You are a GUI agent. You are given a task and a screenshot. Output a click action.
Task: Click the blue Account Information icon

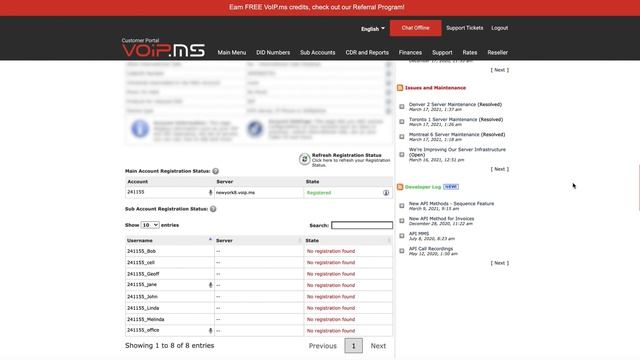pos(140,129)
